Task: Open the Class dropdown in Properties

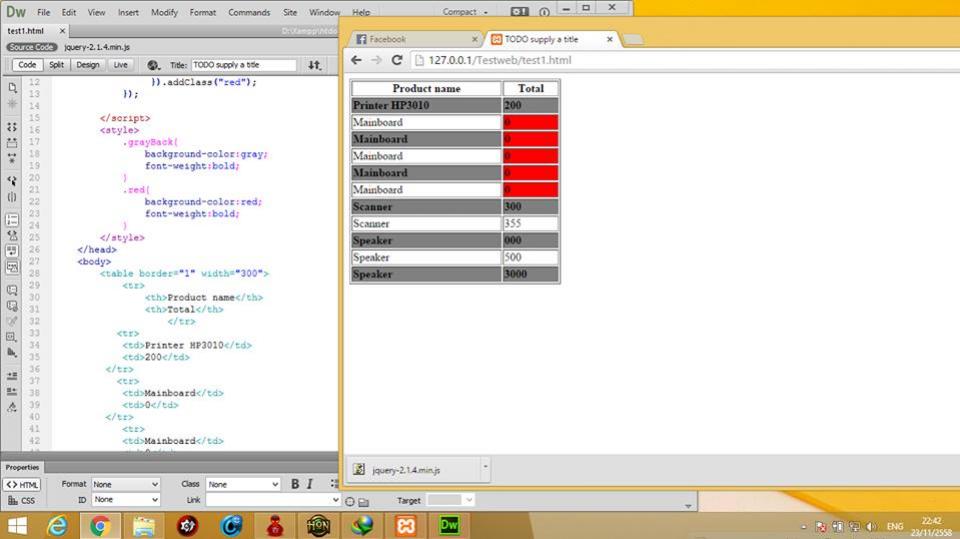Action: pos(243,484)
